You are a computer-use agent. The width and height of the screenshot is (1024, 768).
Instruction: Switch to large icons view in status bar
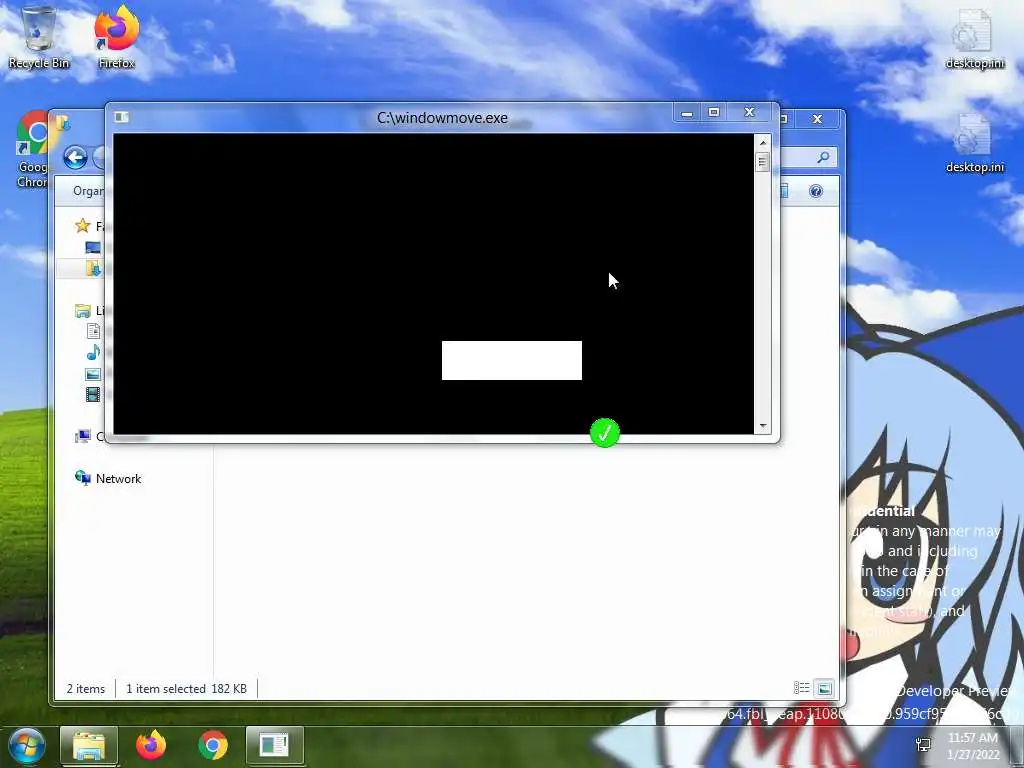824,688
